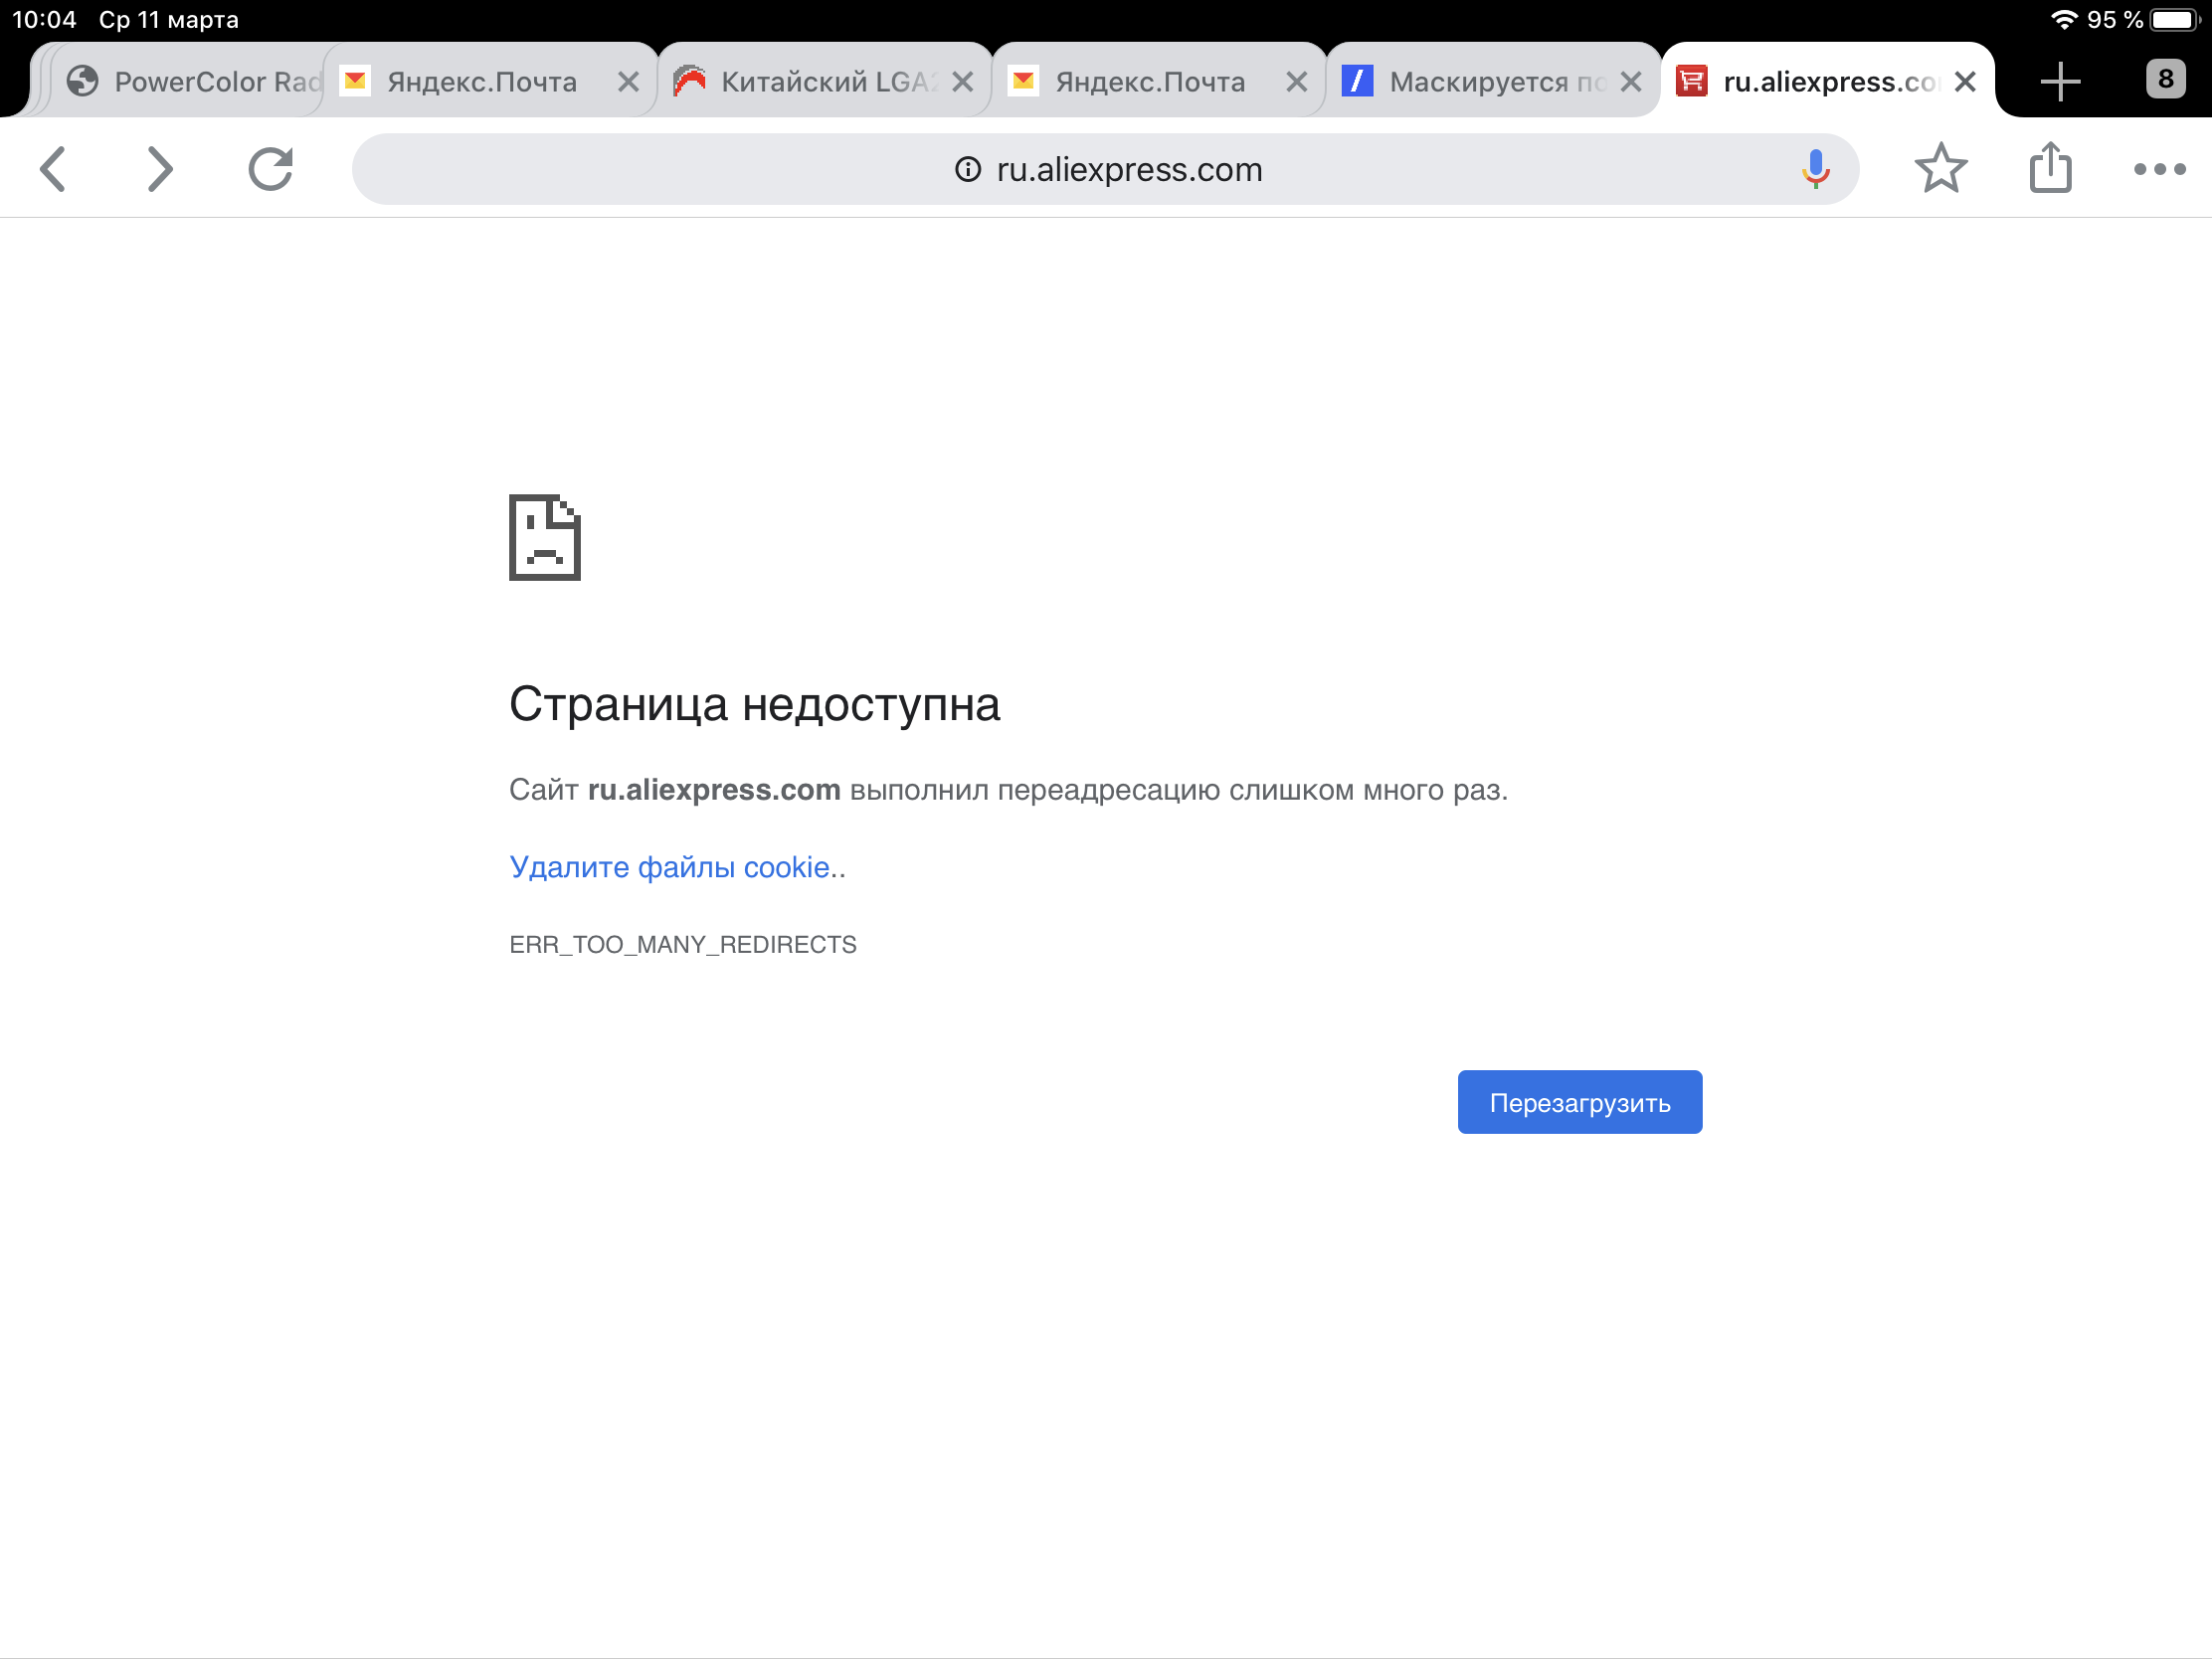Go forward to the next page
The height and width of the screenshot is (1659, 2212).
click(x=159, y=169)
